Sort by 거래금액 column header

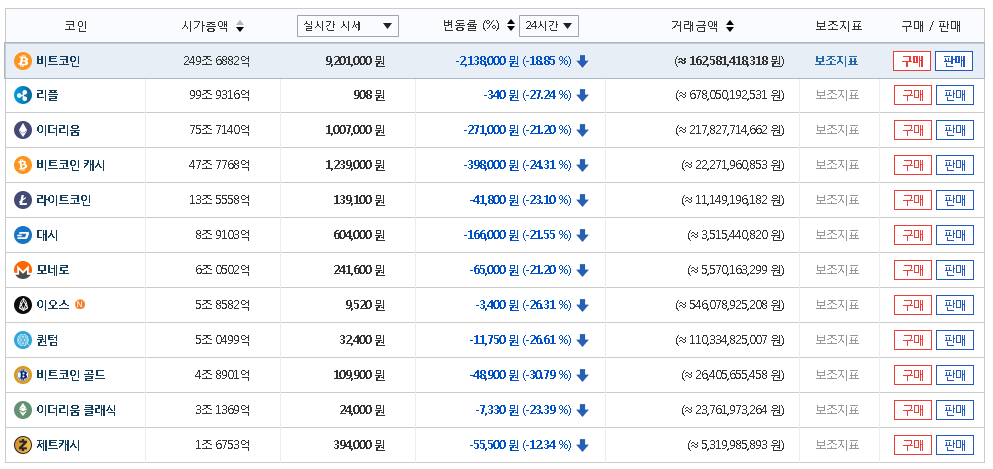click(702, 26)
